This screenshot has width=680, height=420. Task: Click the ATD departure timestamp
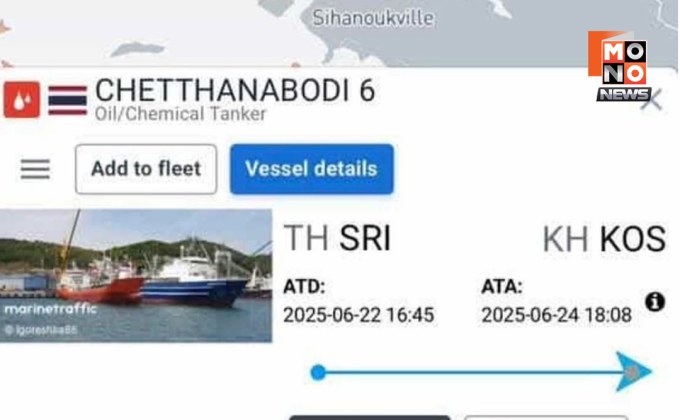coord(358,315)
